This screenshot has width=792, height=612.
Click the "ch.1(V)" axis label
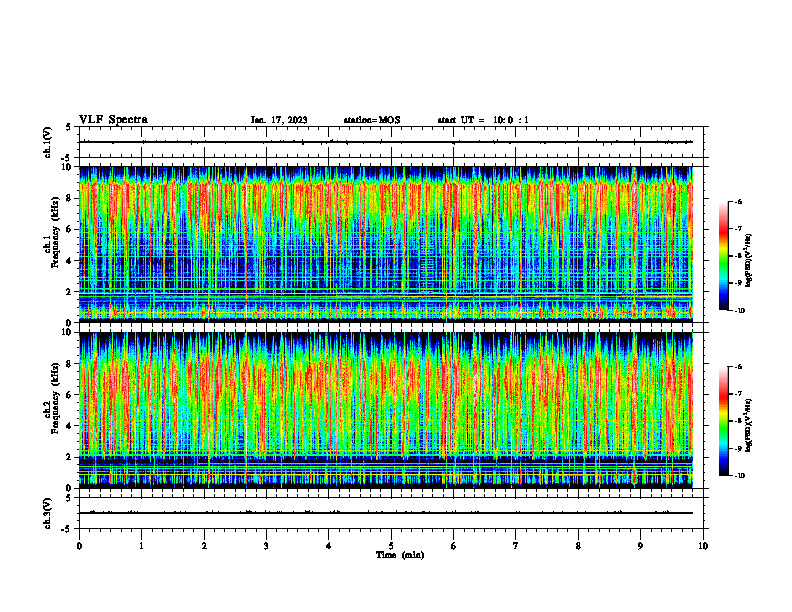(48, 142)
